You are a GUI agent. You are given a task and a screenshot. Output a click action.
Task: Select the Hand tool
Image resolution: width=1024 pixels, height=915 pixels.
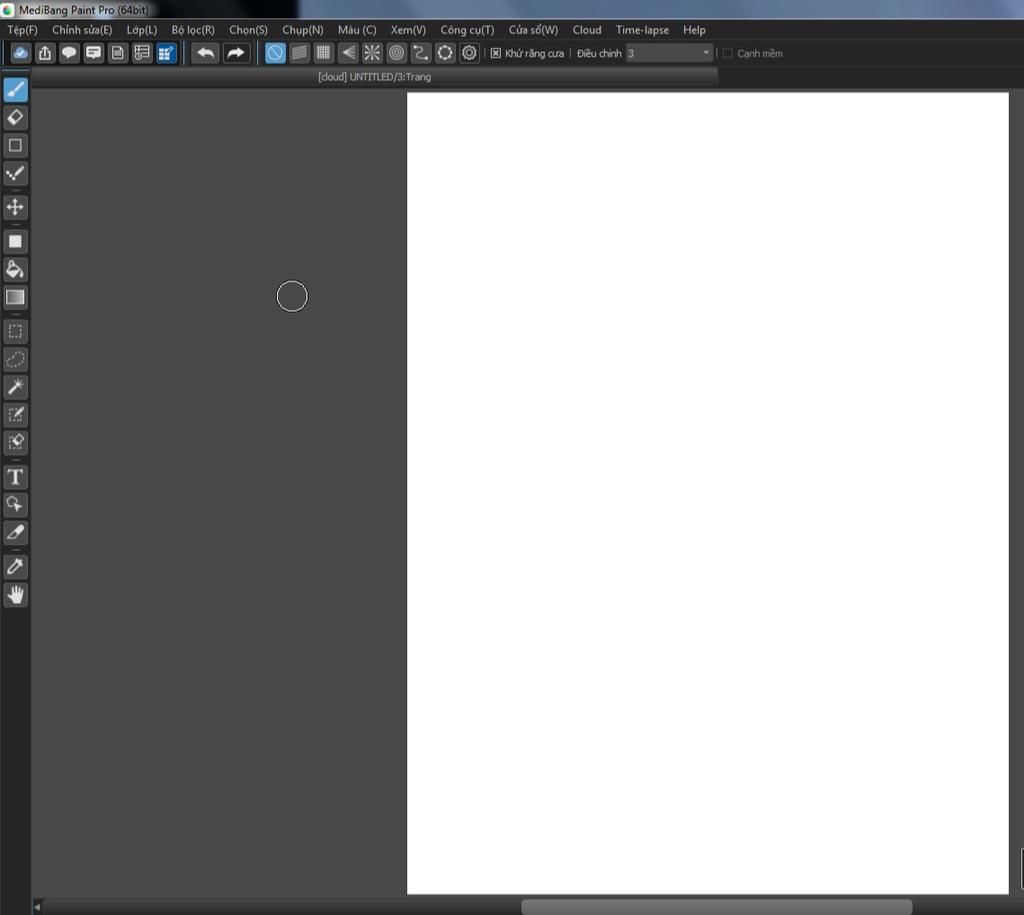16,594
